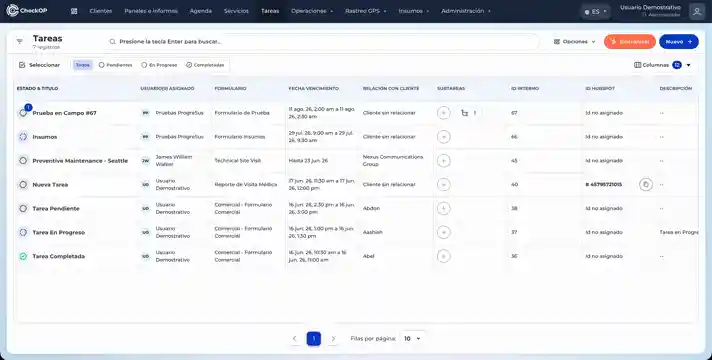Image resolution: width=712 pixels, height=360 pixels.
Task: Add subtask for Tarea Pendiente row
Action: click(444, 208)
